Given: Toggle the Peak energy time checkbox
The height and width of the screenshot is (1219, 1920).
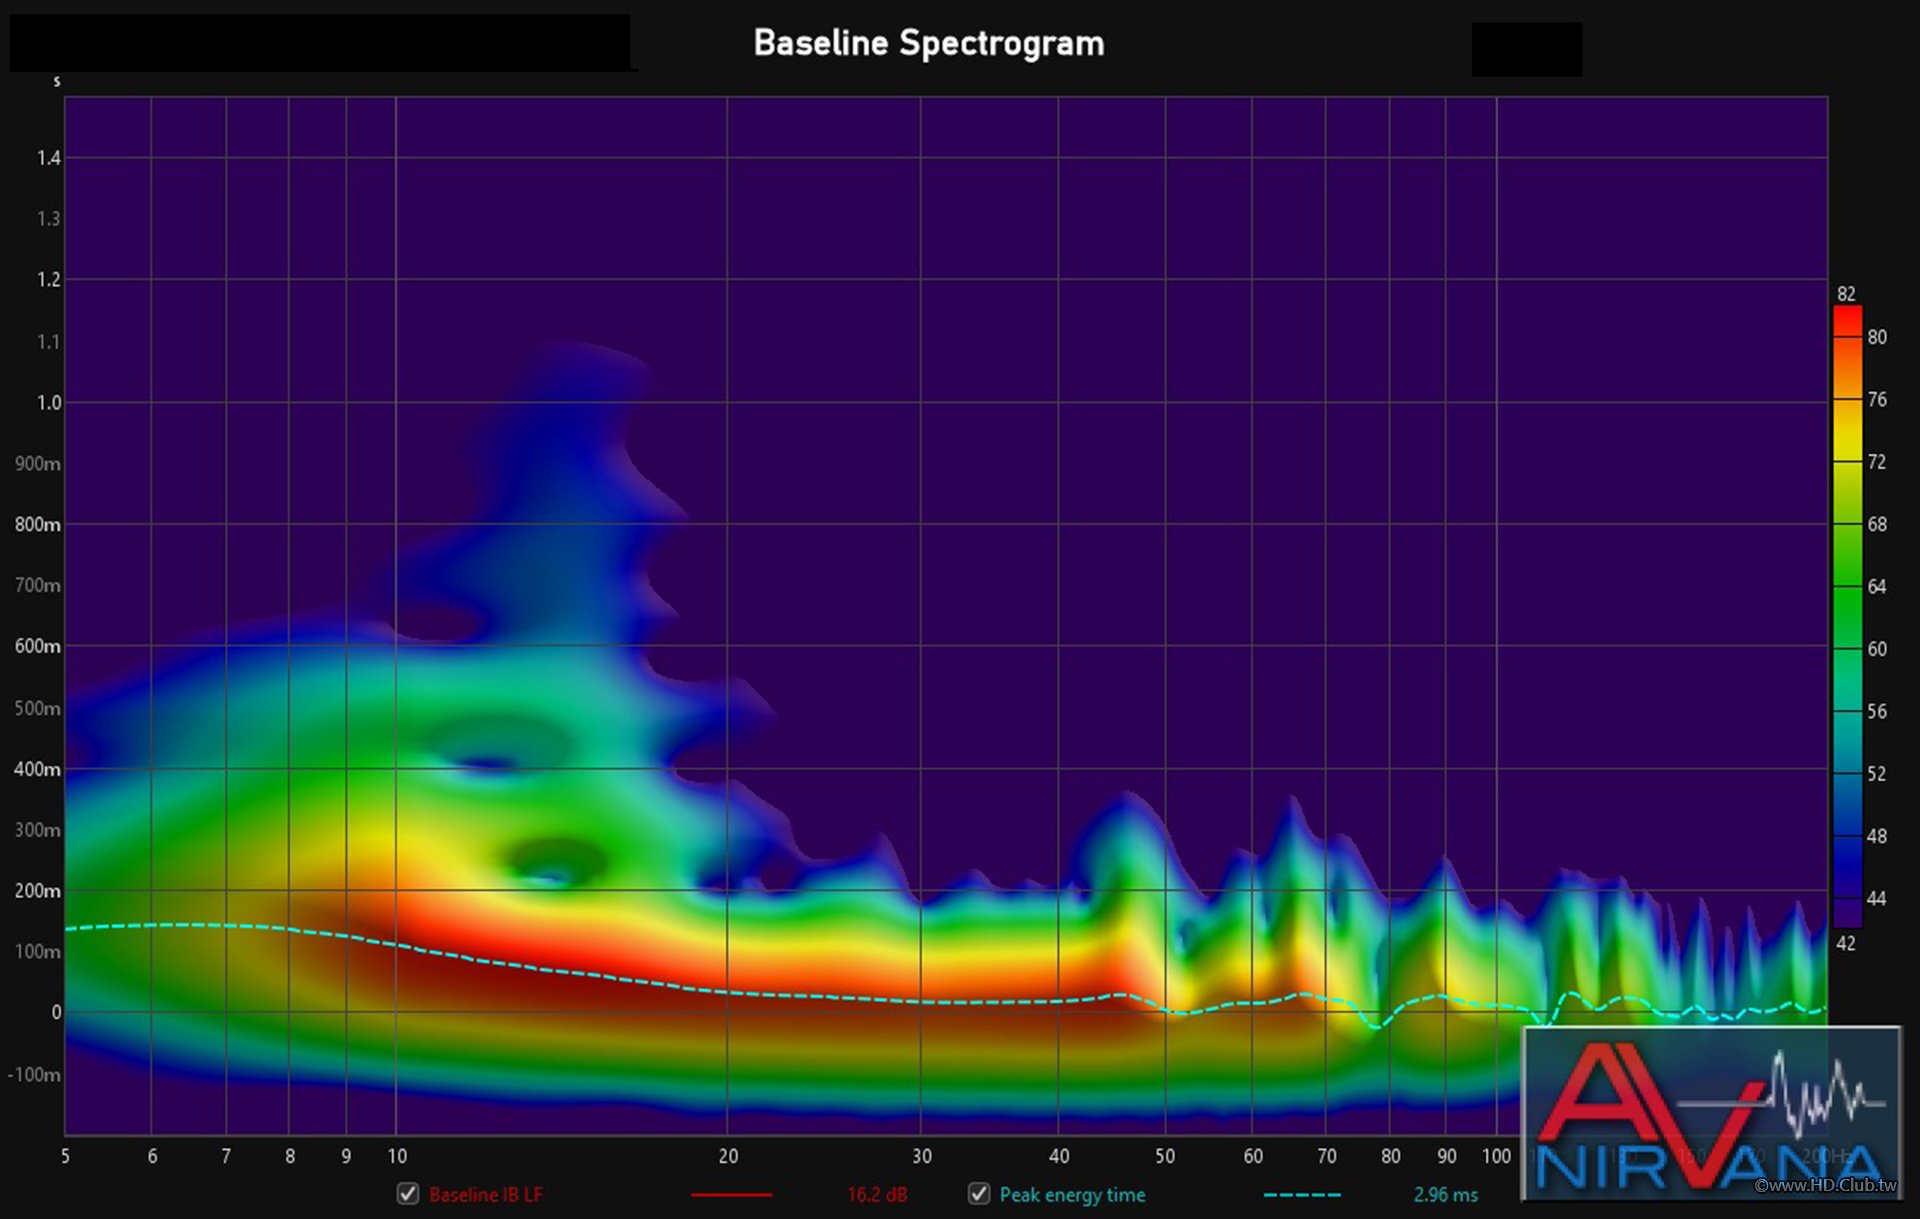Looking at the screenshot, I should tap(979, 1194).
